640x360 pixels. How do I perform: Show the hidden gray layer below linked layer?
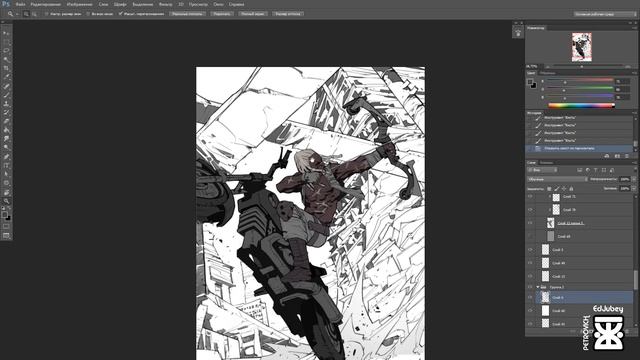pyautogui.click(x=530, y=236)
